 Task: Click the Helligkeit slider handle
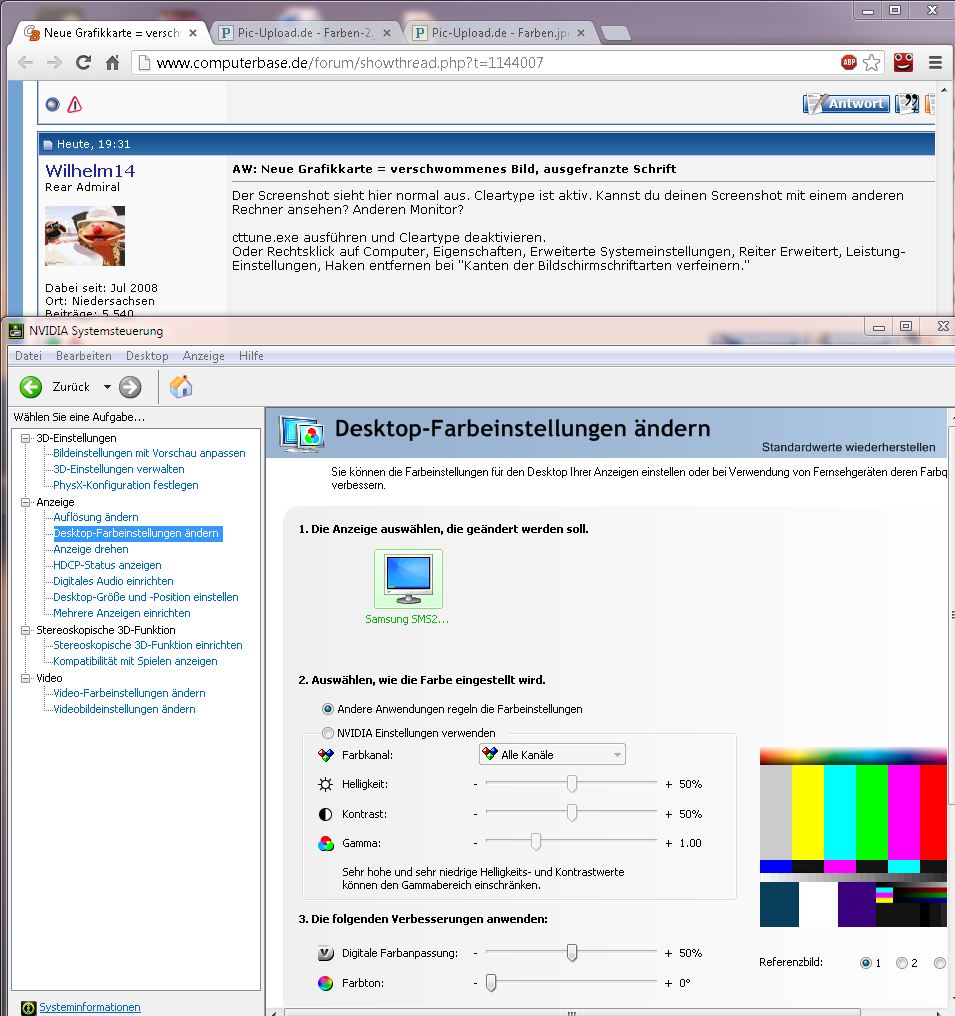click(571, 784)
